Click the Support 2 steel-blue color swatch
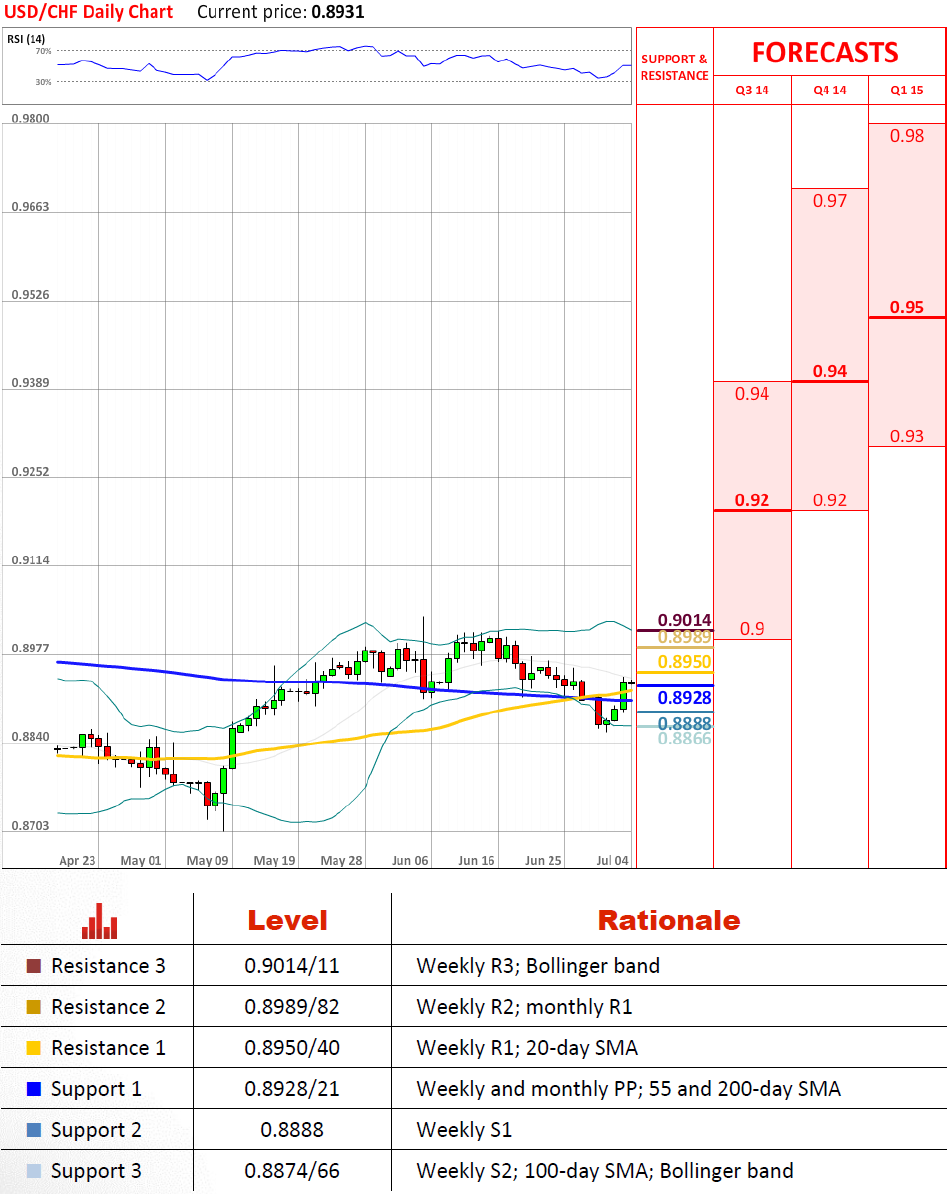Image resolution: width=950 pixels, height=1194 pixels. (33, 1130)
